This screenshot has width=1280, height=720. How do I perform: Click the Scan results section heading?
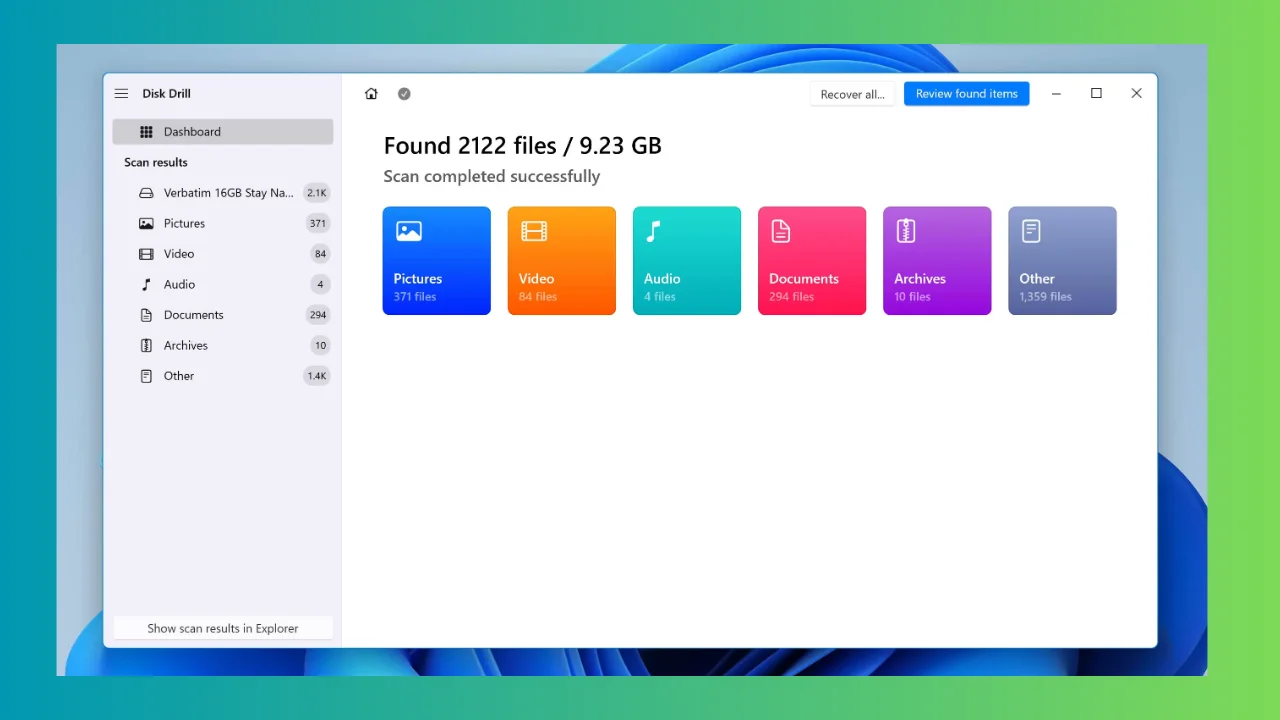pyautogui.click(x=156, y=162)
